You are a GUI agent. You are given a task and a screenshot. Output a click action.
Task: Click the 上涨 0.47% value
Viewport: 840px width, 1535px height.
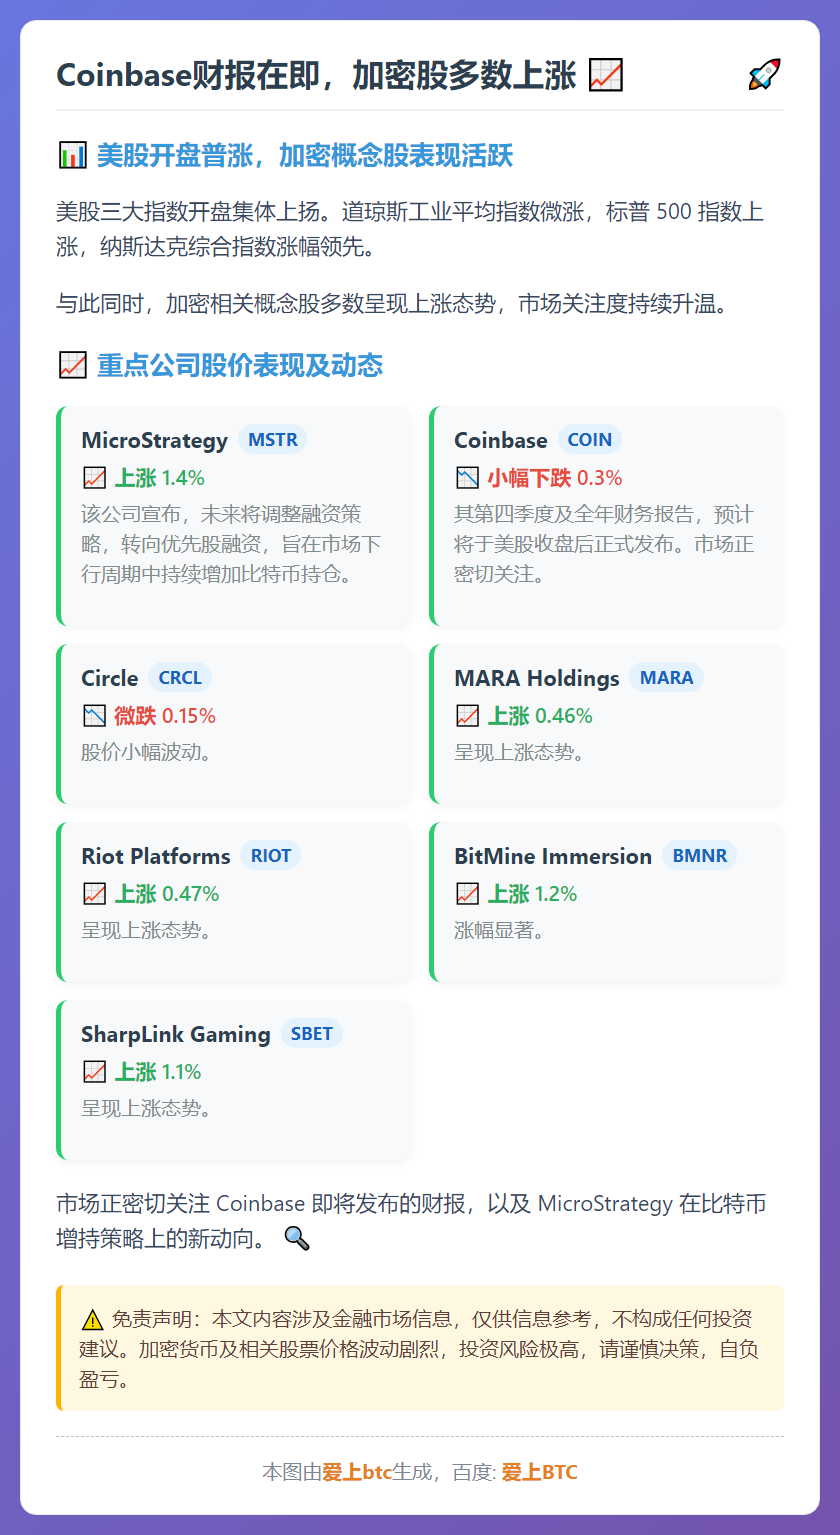(x=167, y=894)
